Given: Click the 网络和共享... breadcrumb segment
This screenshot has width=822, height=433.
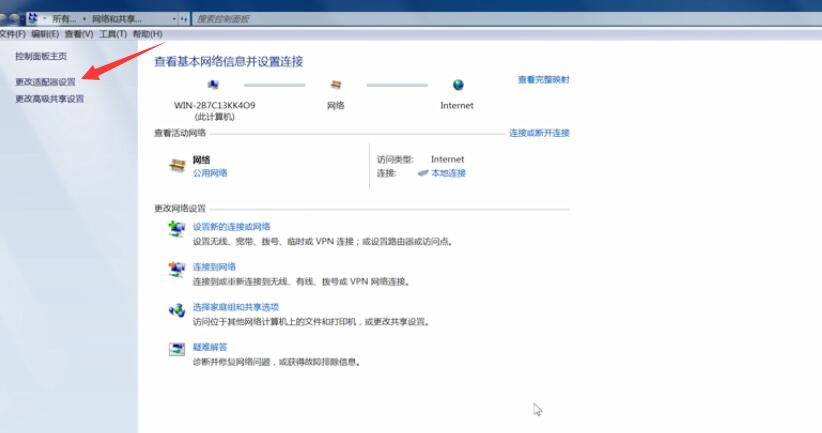Looking at the screenshot, I should 116,19.
